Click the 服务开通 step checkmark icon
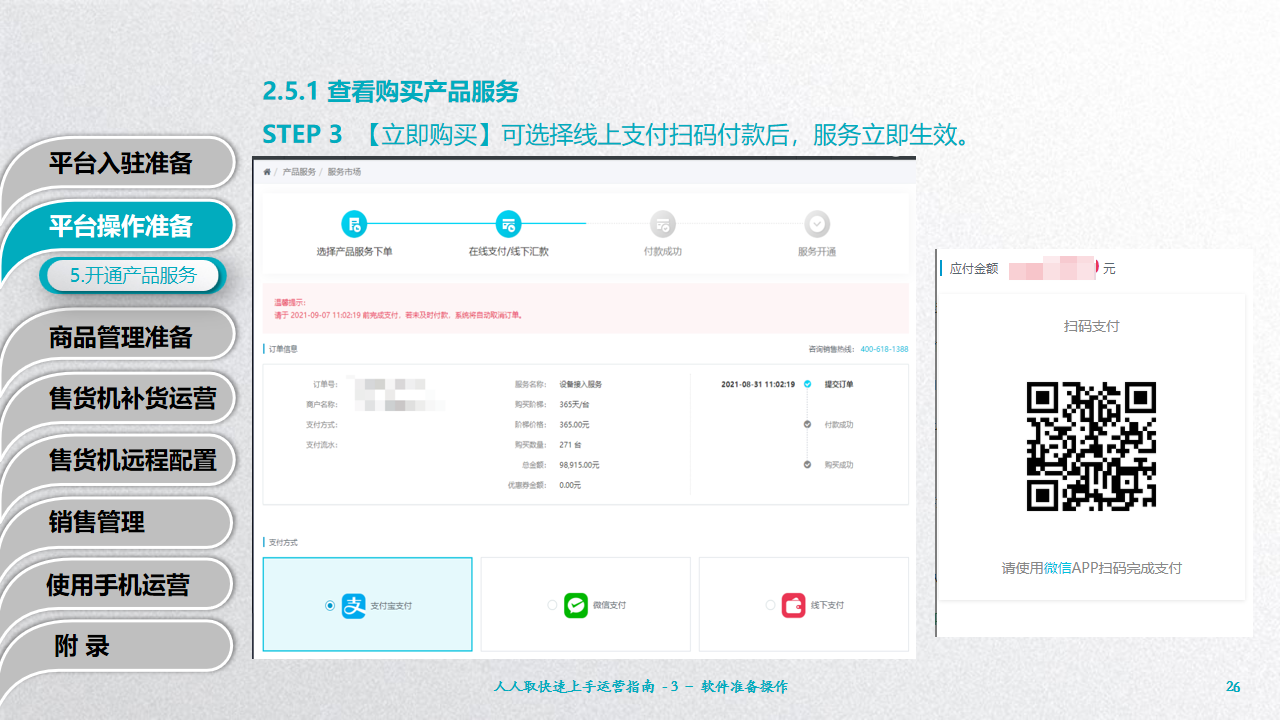1280x720 pixels. coord(817,224)
